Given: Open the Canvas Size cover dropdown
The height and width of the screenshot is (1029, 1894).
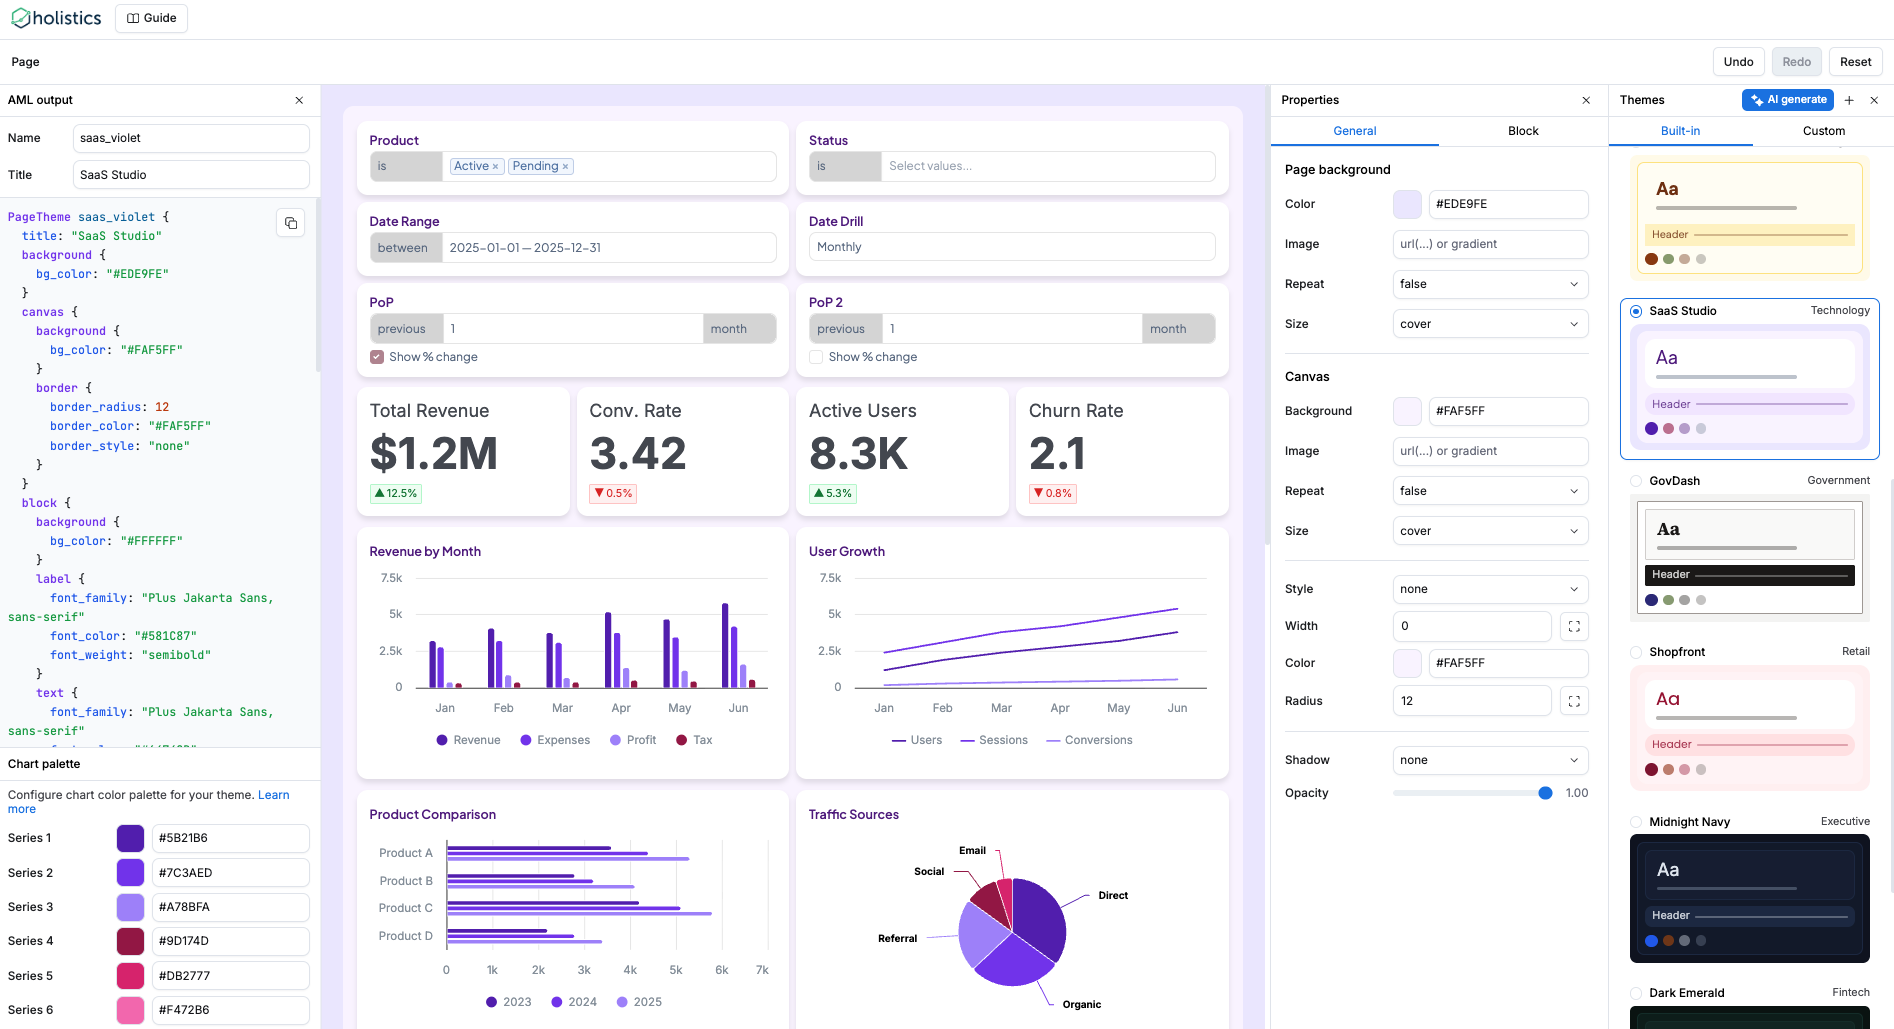Looking at the screenshot, I should 1489,530.
